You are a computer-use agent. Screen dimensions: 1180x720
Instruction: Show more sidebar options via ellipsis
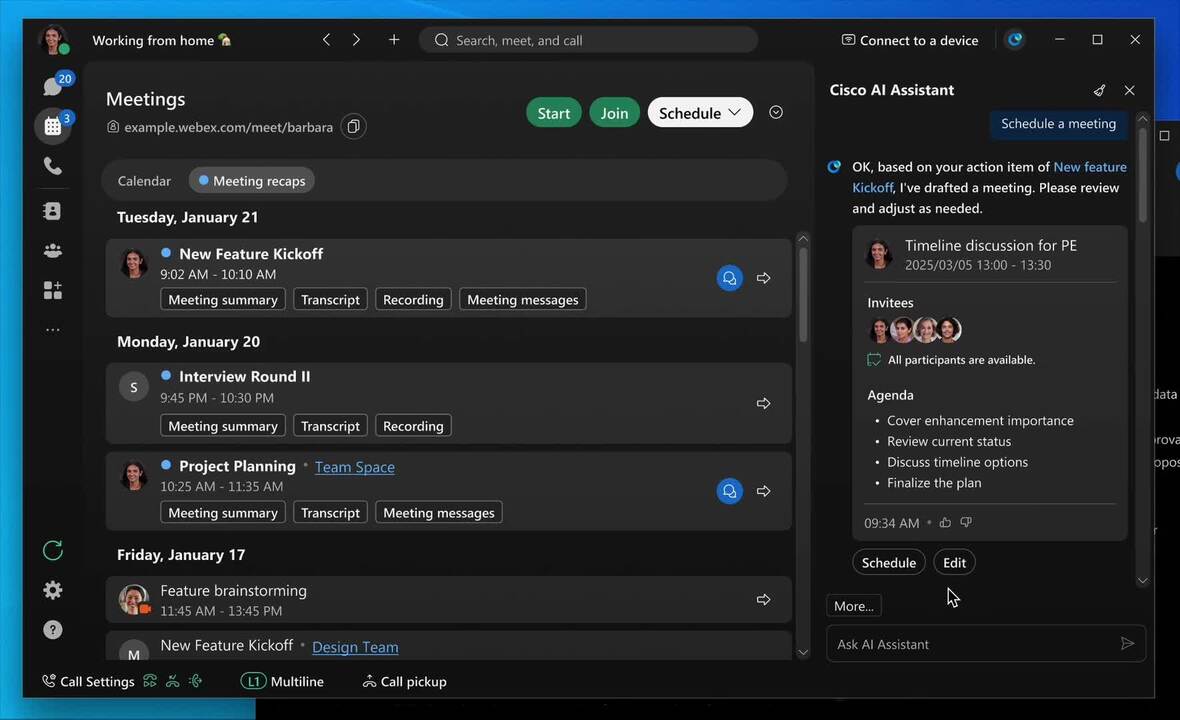pyautogui.click(x=53, y=330)
